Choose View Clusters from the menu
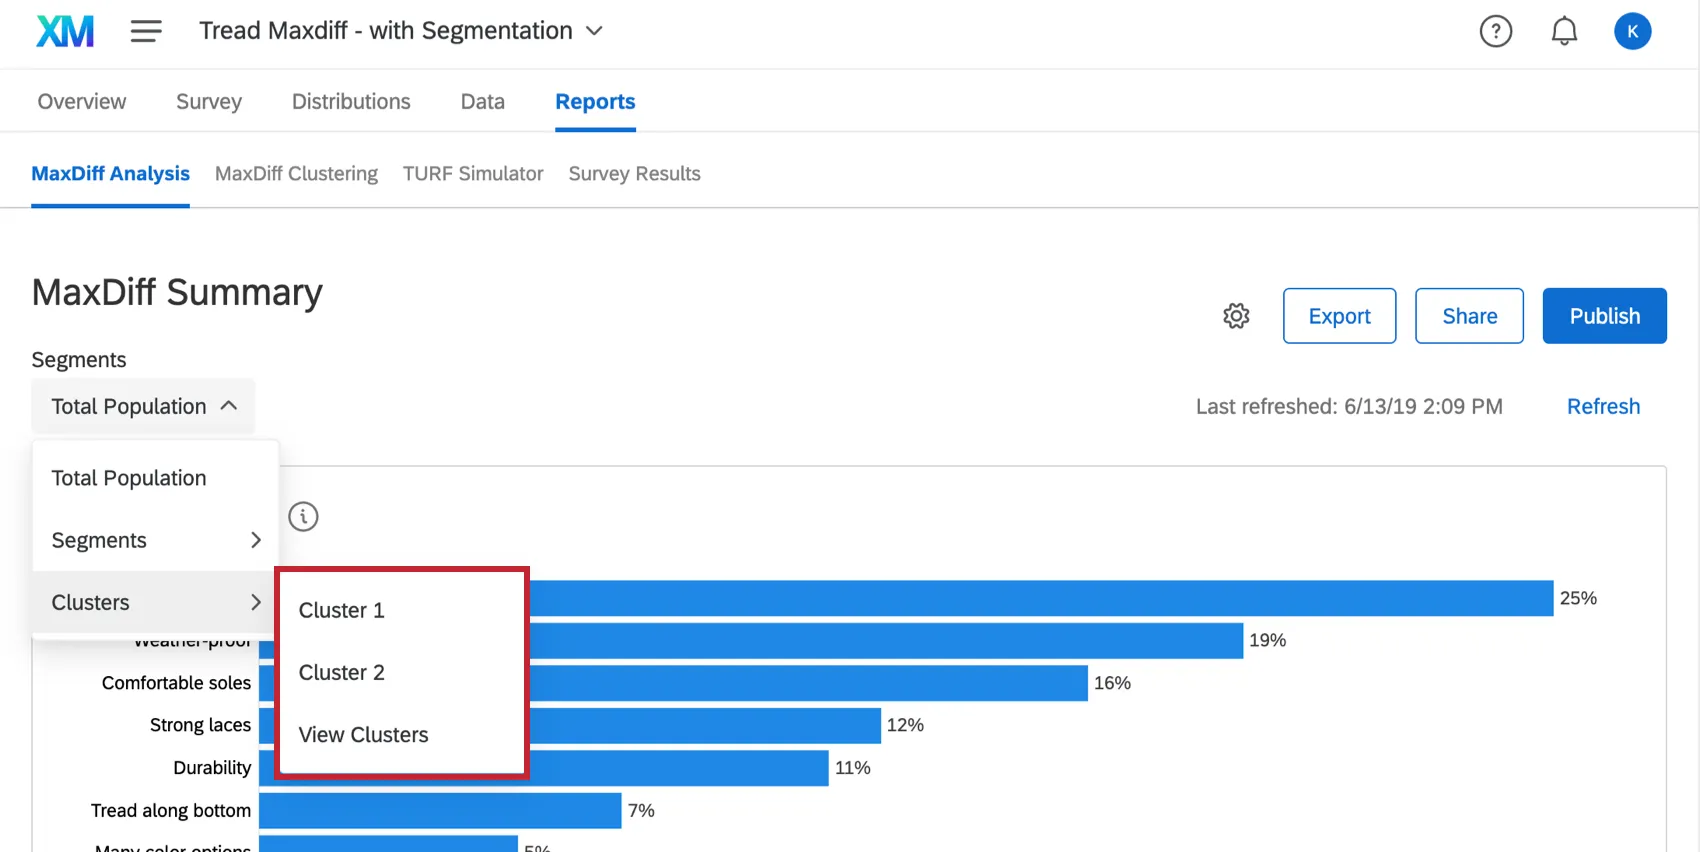Screen dimensions: 1700x852 [x=363, y=734]
